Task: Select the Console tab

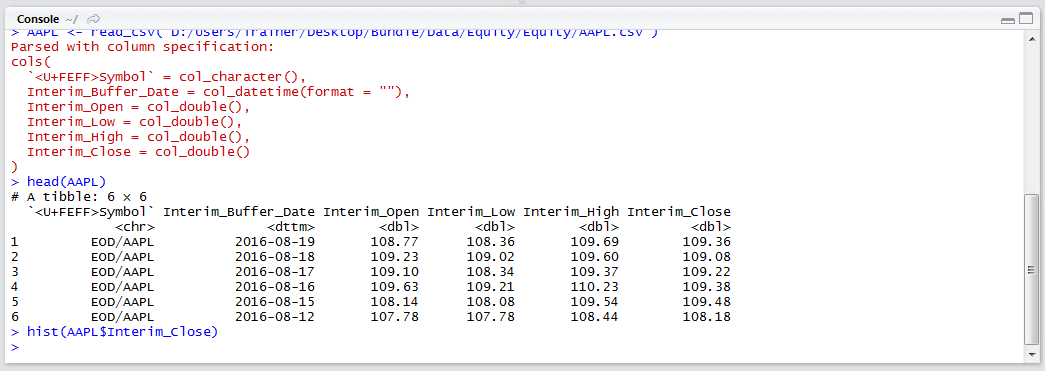Action: tap(39, 19)
